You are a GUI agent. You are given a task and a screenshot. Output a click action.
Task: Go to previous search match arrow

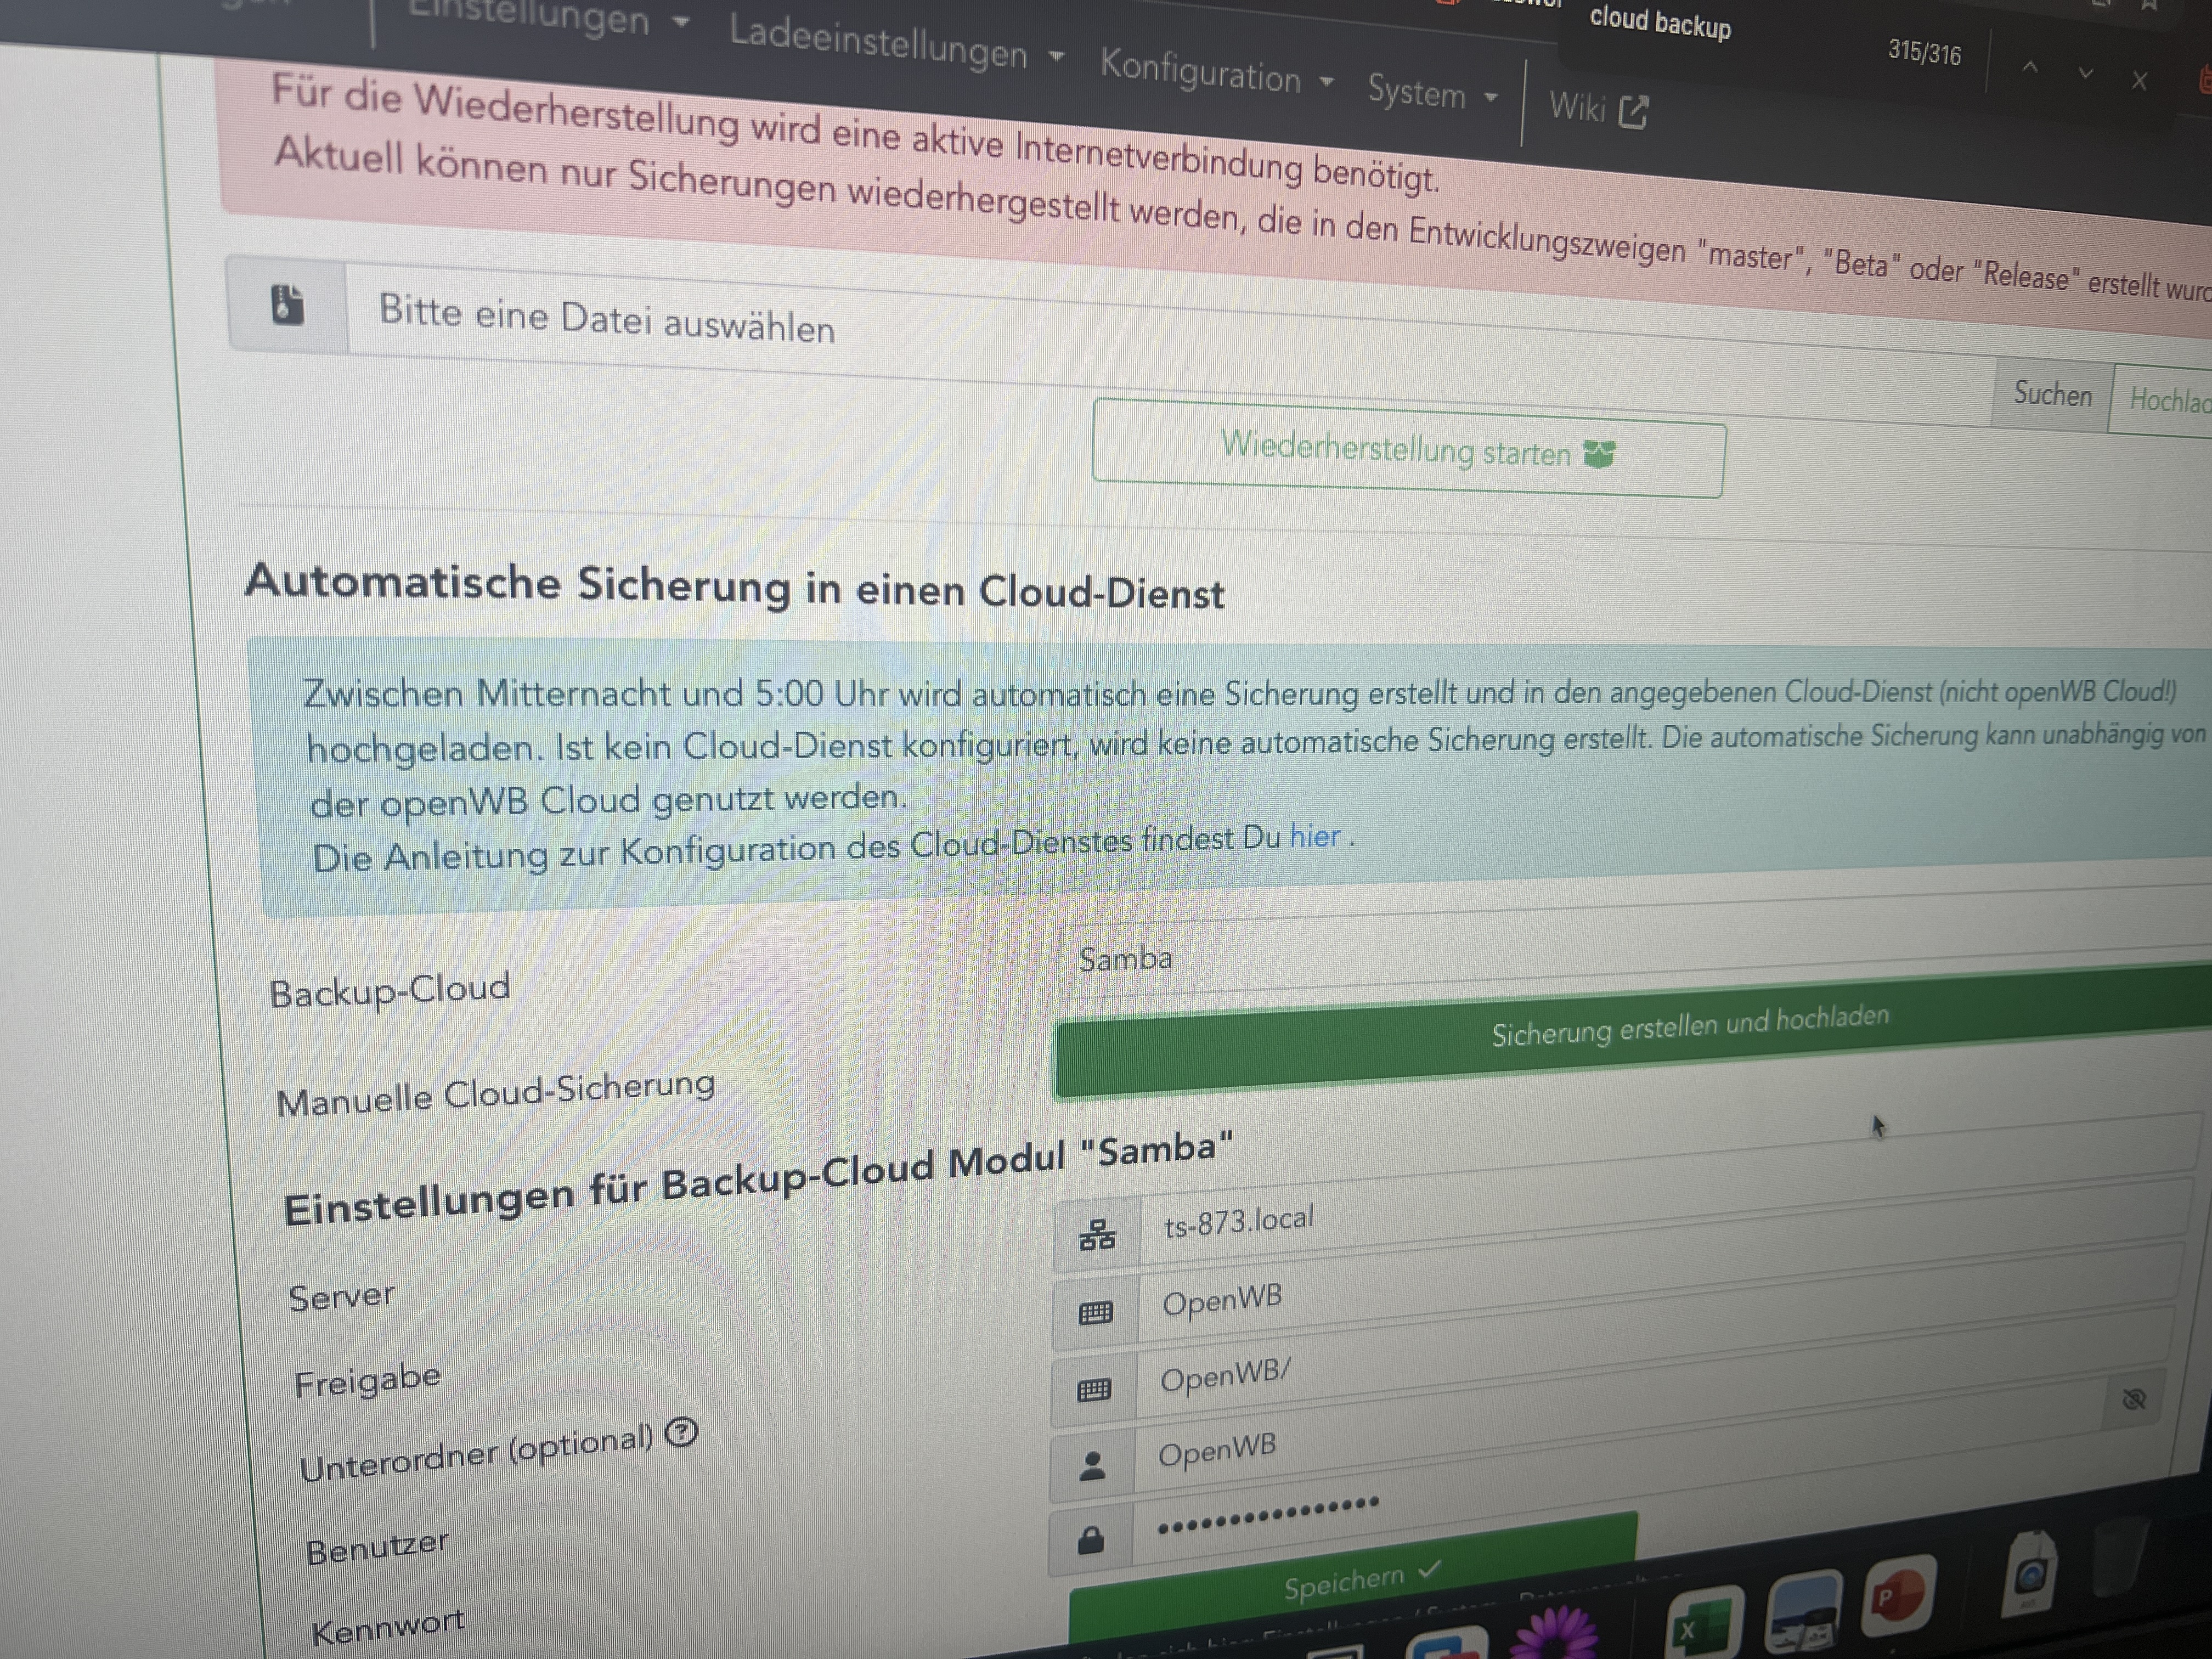(x=2029, y=68)
